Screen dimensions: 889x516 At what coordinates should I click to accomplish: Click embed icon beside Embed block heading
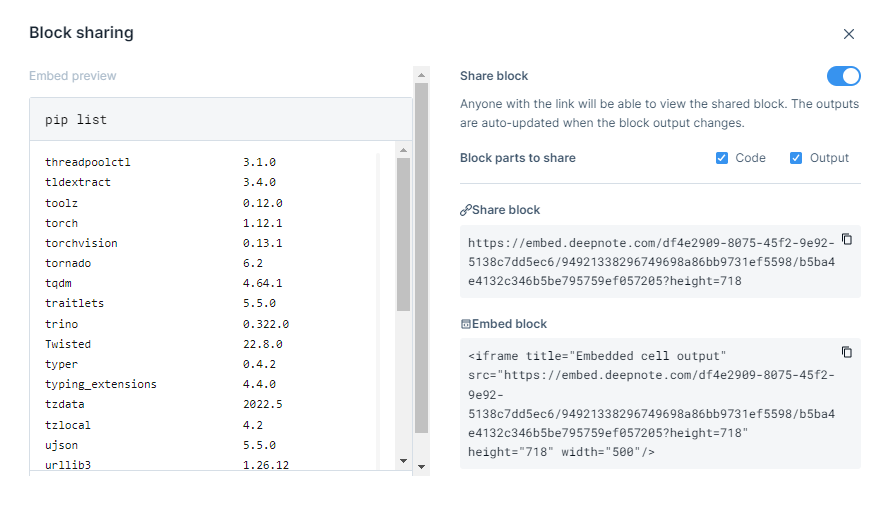point(466,324)
